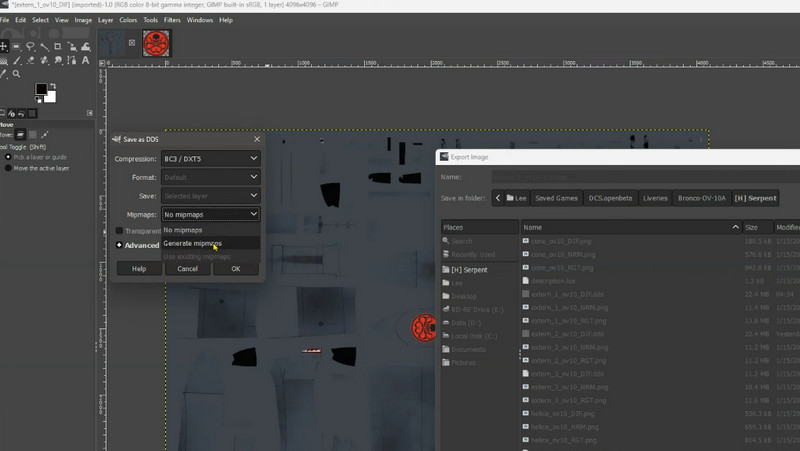The width and height of the screenshot is (800, 451).
Task: Collapse the Mipmaps dropdown
Action: (x=211, y=214)
